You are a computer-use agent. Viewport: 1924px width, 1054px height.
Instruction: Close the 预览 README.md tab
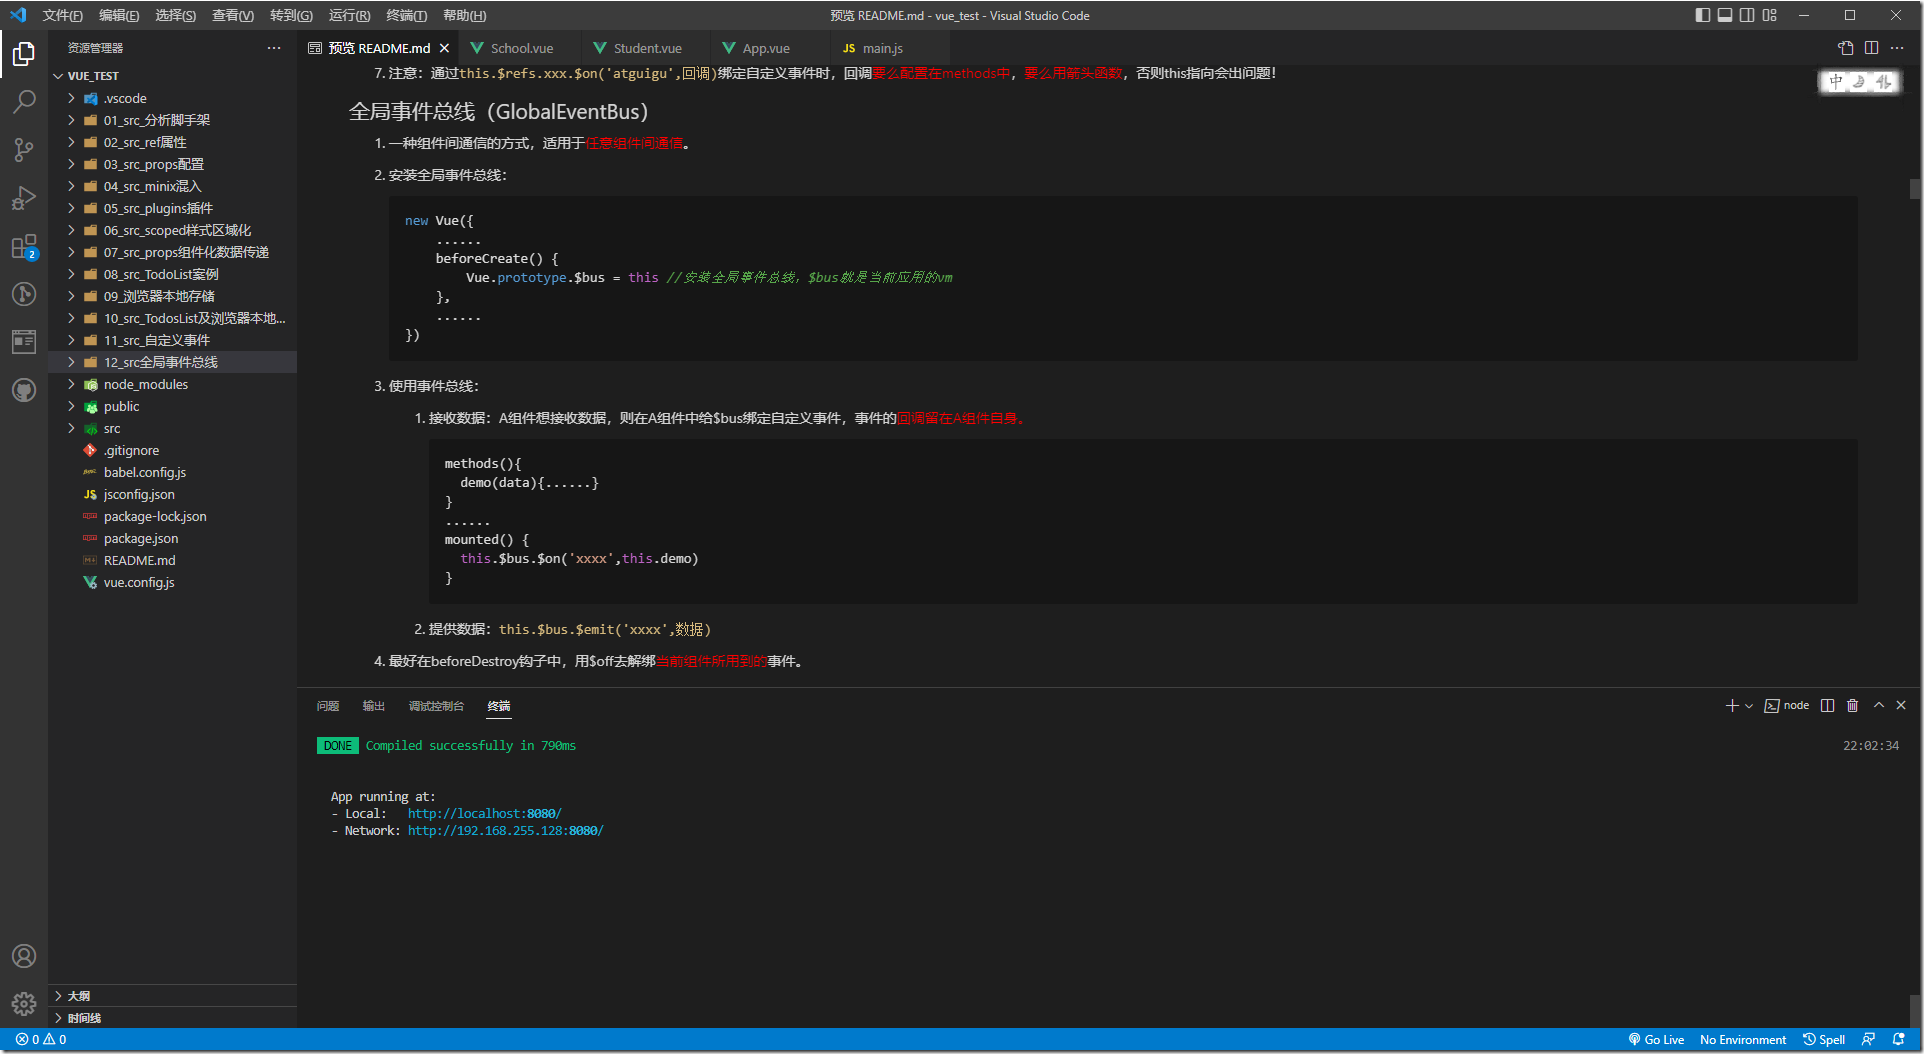(x=444, y=48)
